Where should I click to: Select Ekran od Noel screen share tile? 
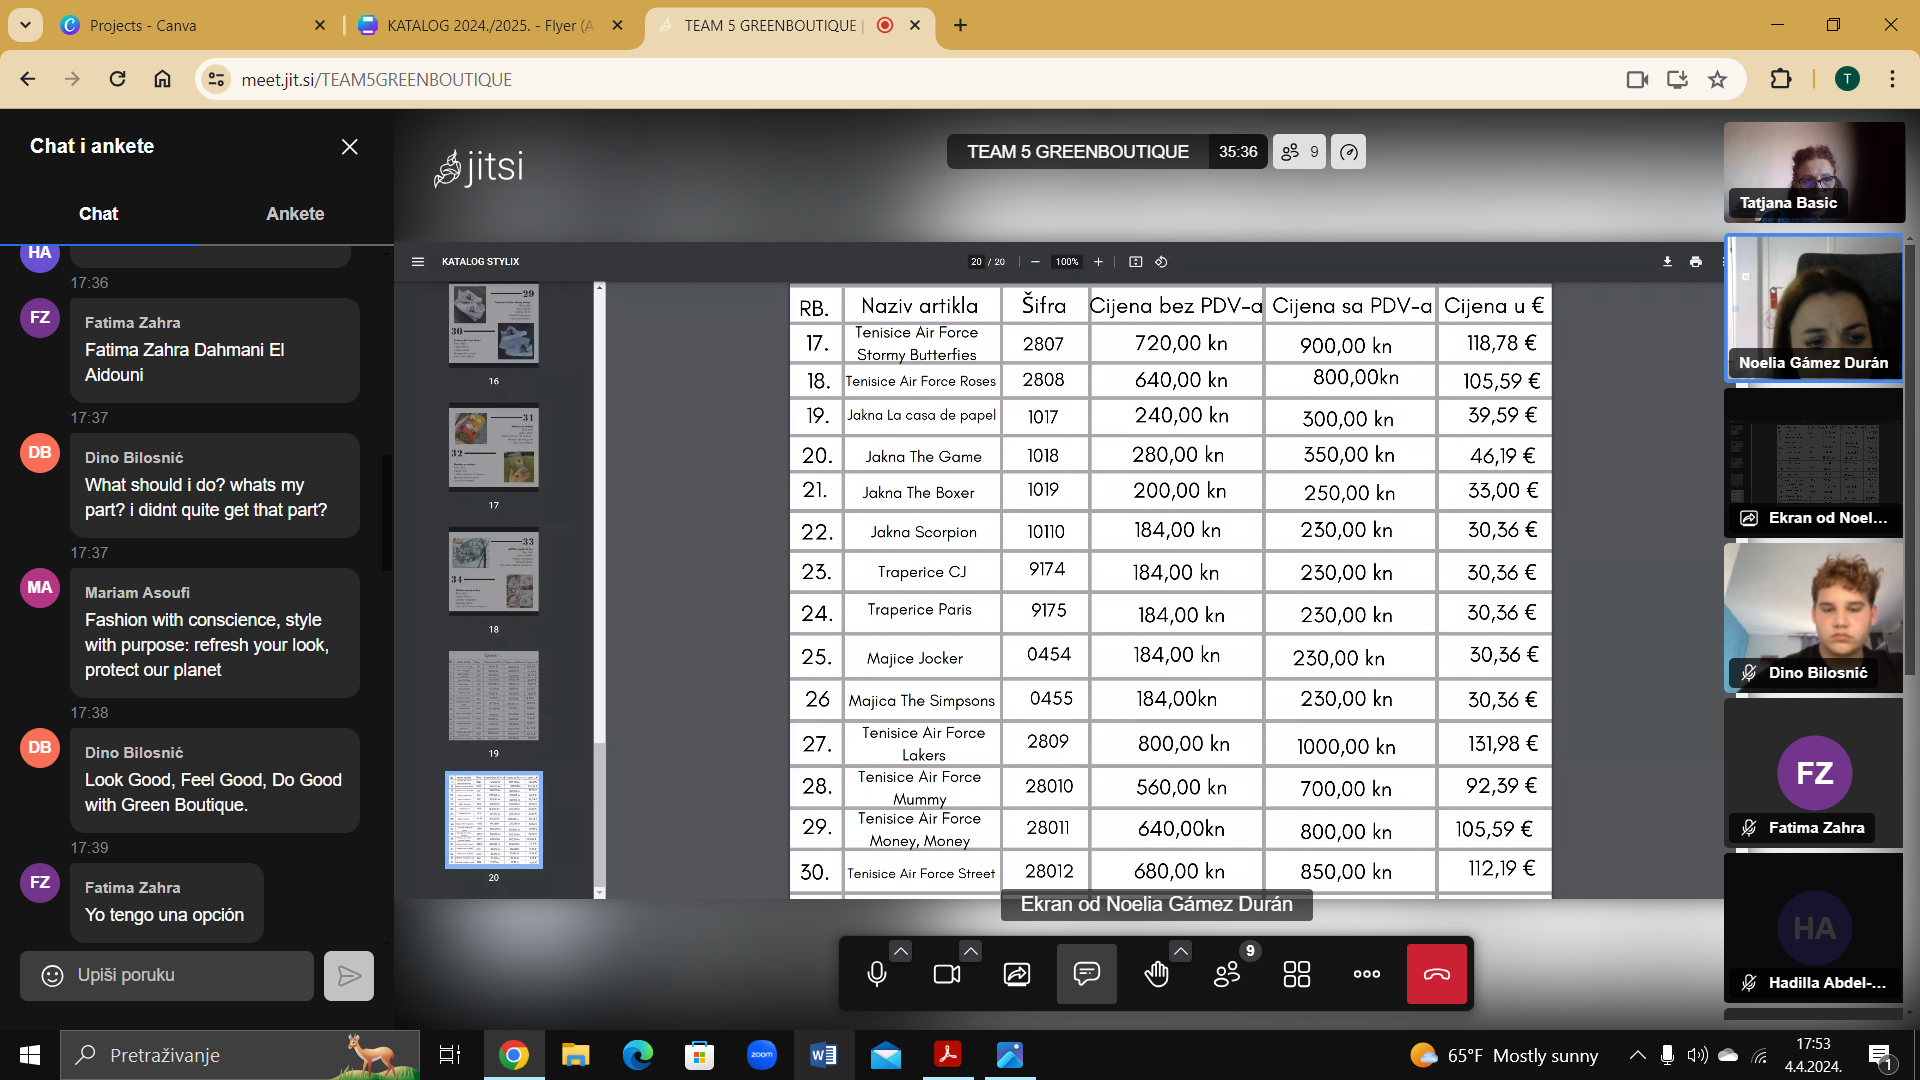pos(1814,463)
